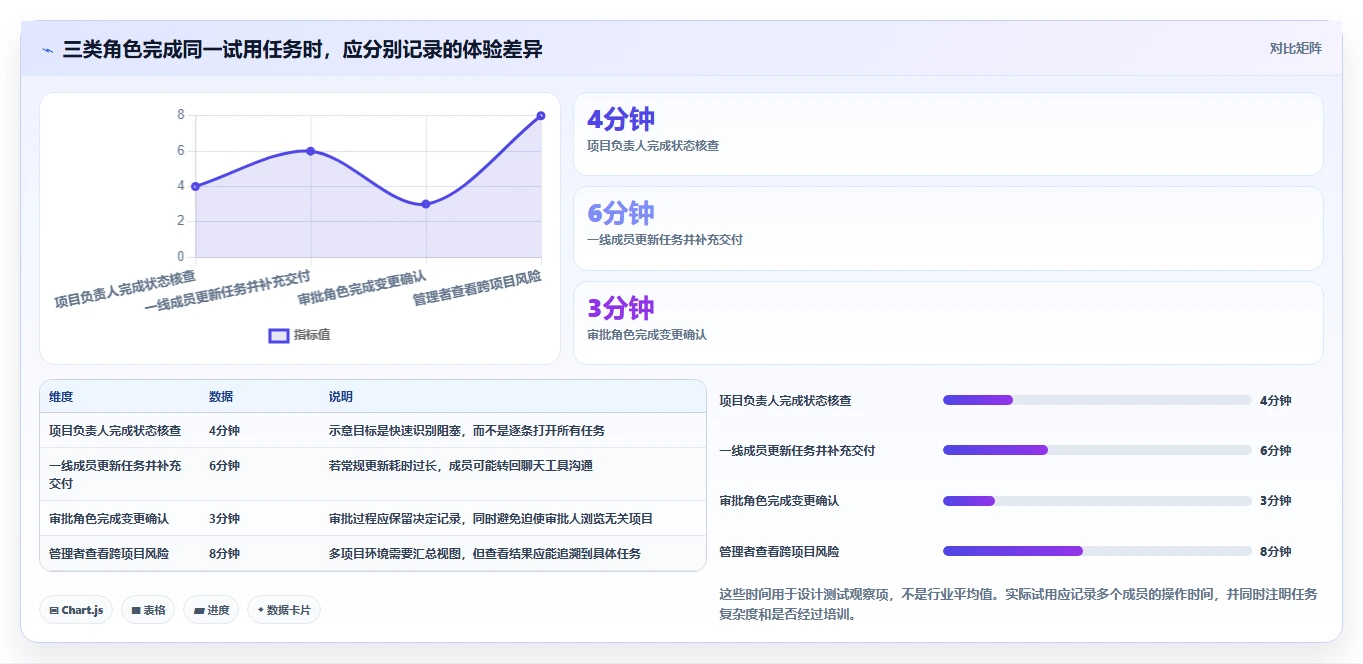Select the Chart.js tag
This screenshot has height=664, width=1363.
(76, 610)
